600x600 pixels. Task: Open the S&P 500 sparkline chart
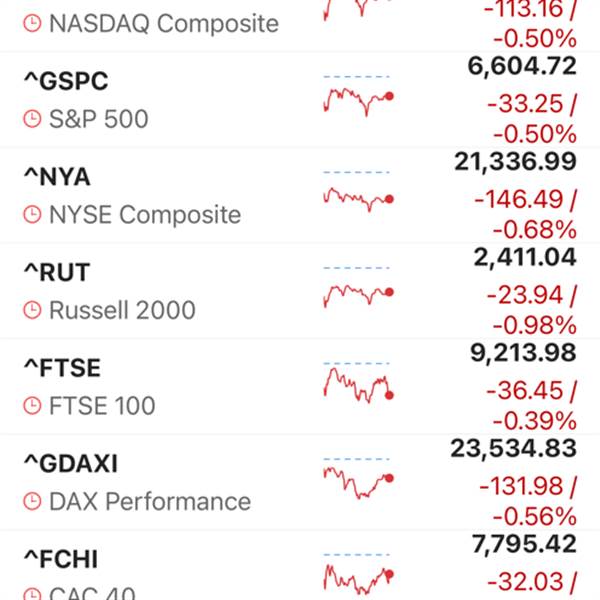(357, 98)
